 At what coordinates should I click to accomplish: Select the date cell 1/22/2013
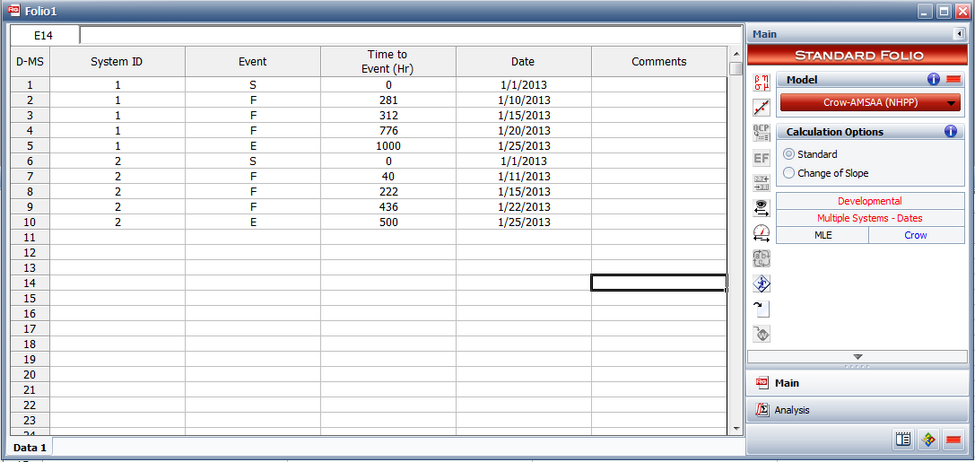523,206
